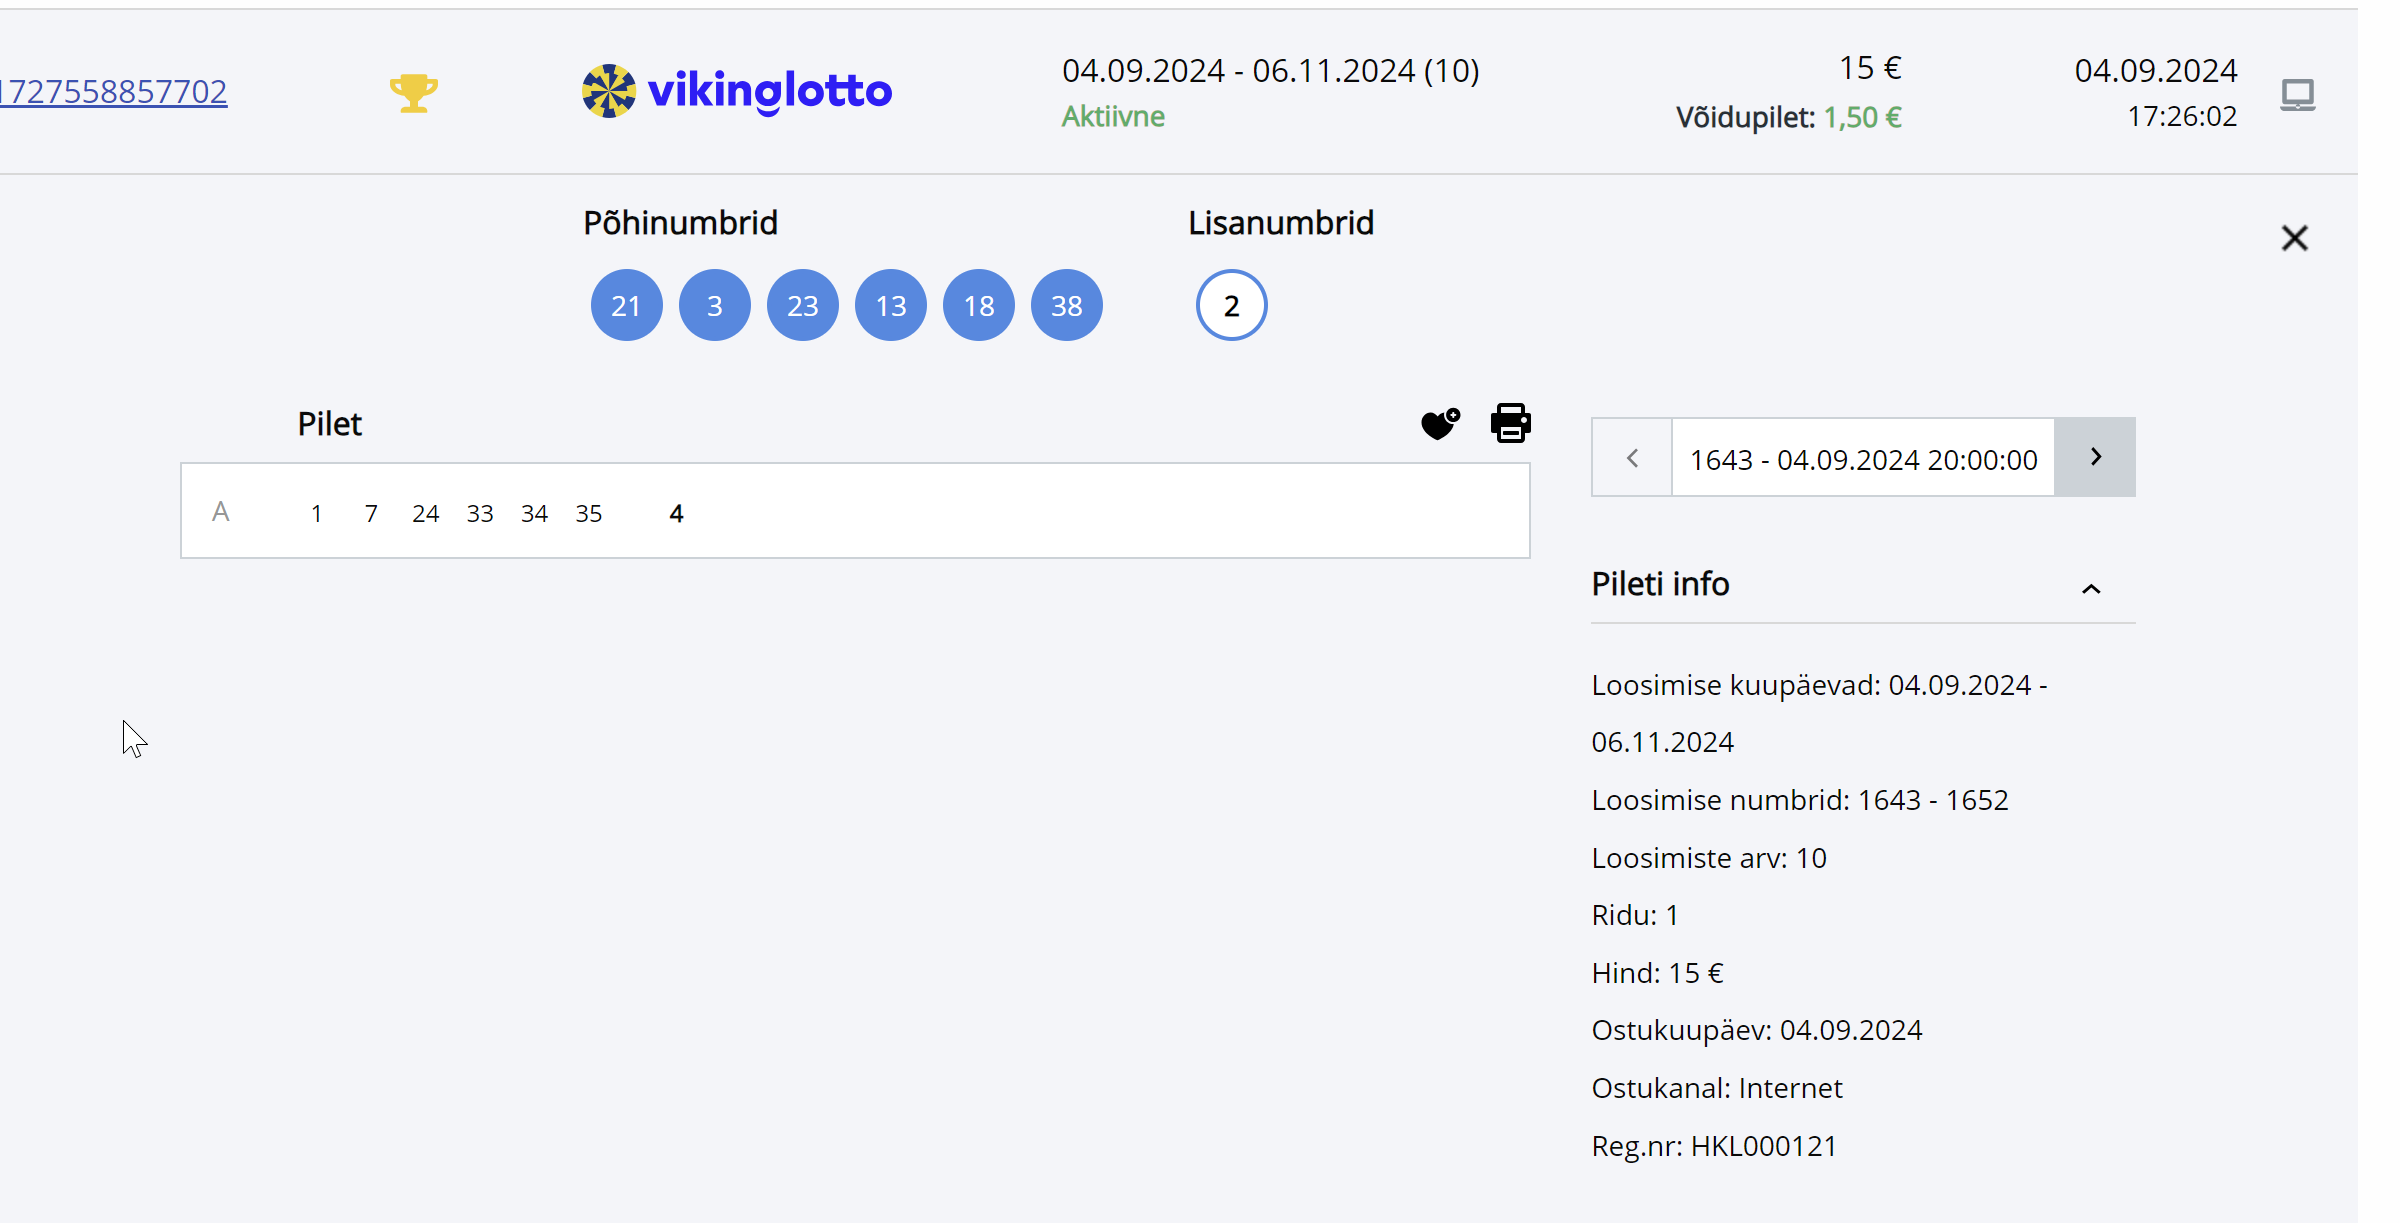
Task: Click the extra number ball 2
Action: pos(1231,305)
